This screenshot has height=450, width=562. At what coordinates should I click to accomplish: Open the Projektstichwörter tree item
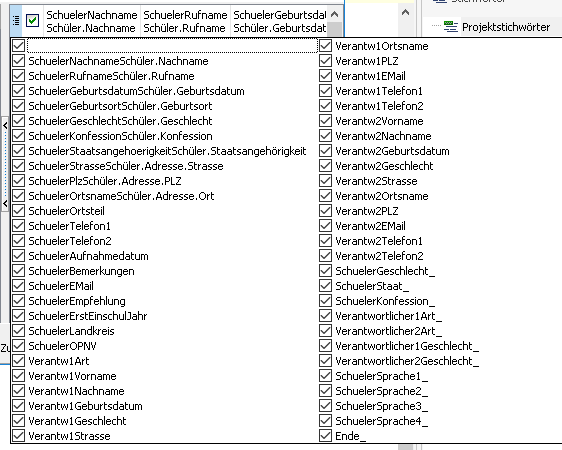click(x=506, y=27)
